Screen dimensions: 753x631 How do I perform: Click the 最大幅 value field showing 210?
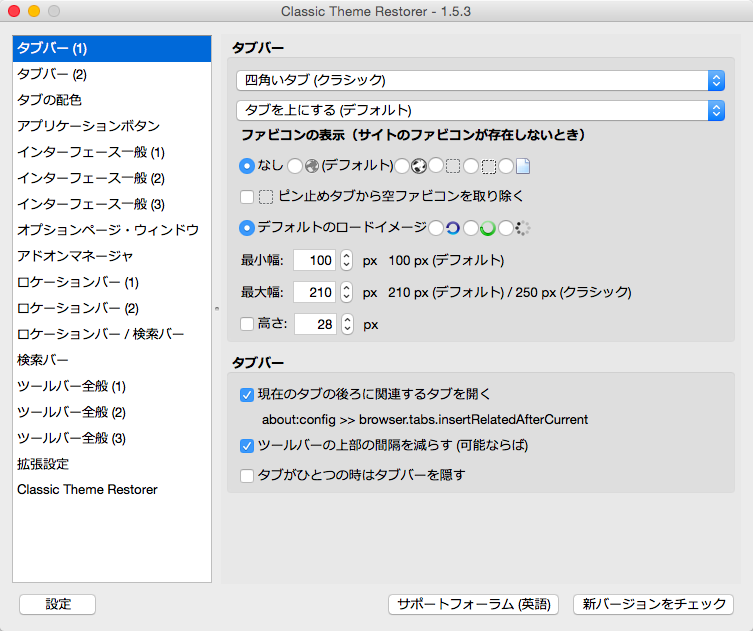[x=315, y=292]
